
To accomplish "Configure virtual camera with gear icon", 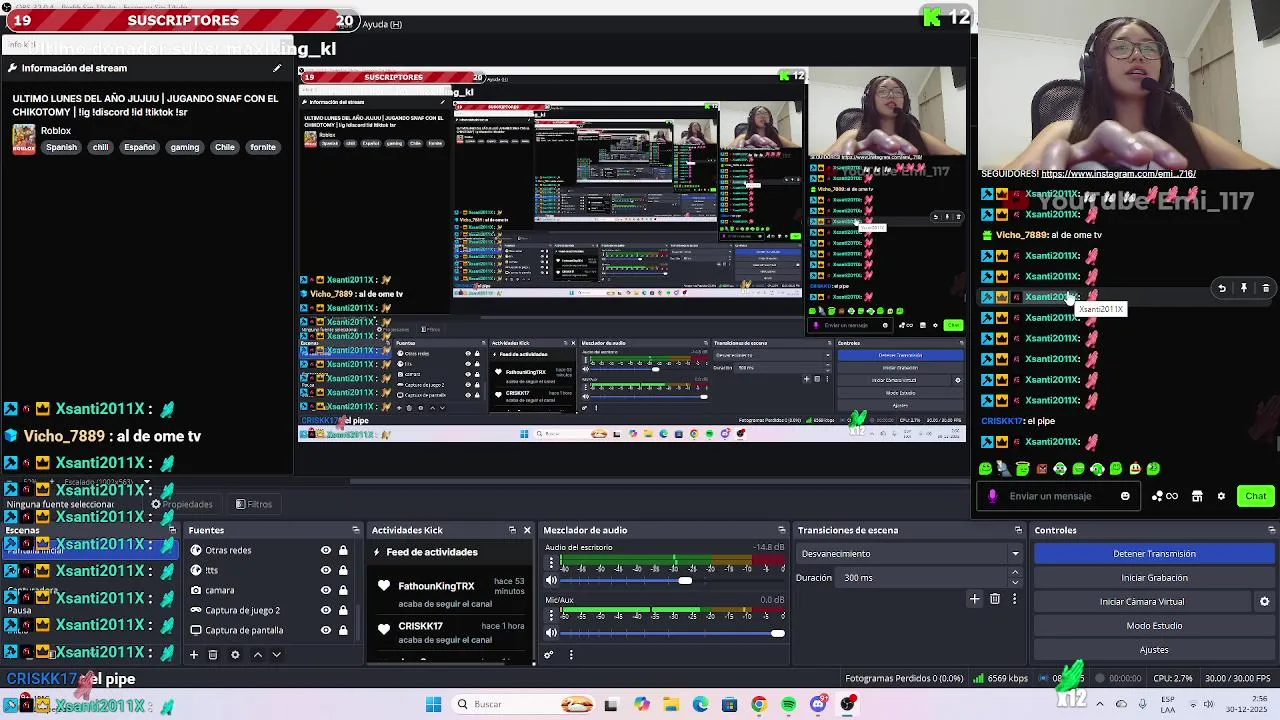I will [x=1264, y=602].
